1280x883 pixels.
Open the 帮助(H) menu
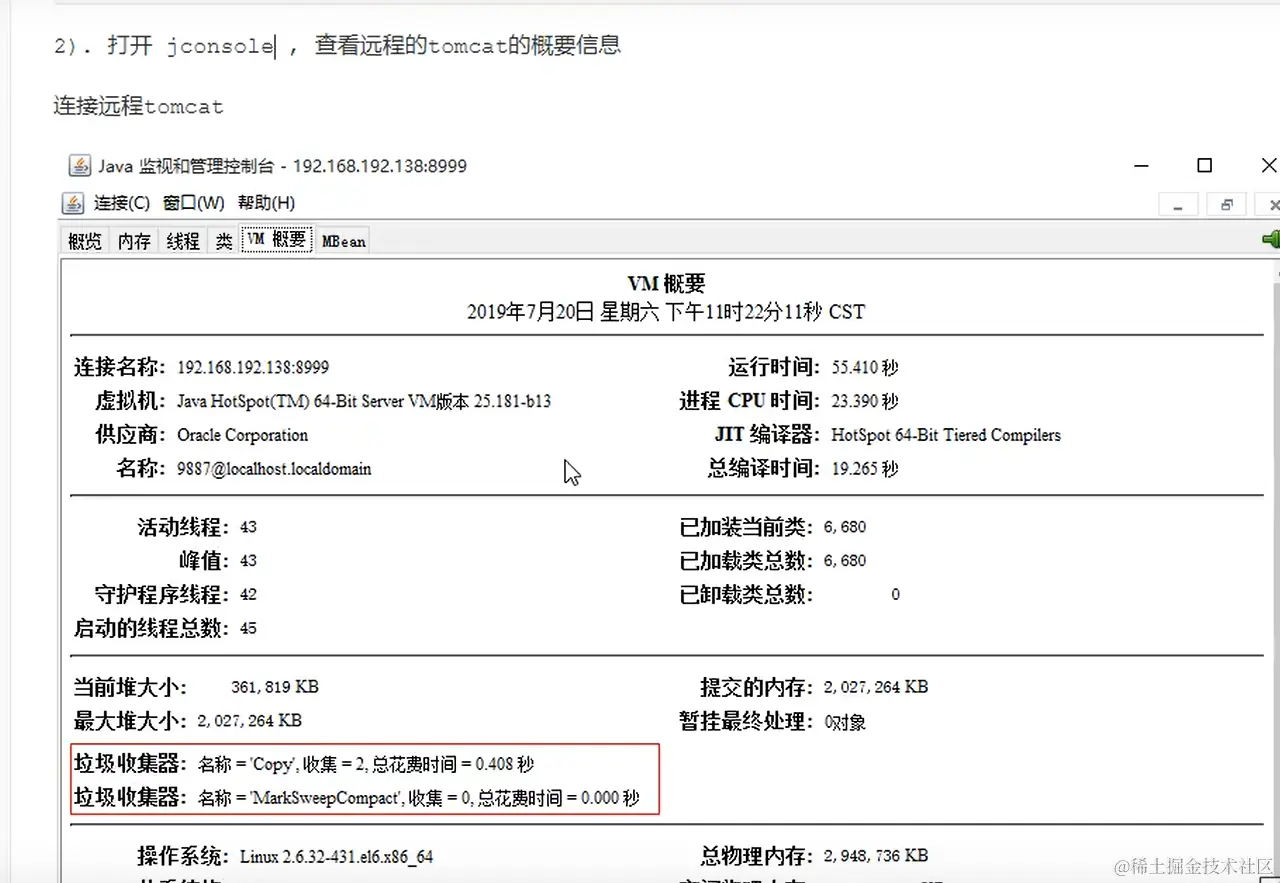click(x=266, y=203)
